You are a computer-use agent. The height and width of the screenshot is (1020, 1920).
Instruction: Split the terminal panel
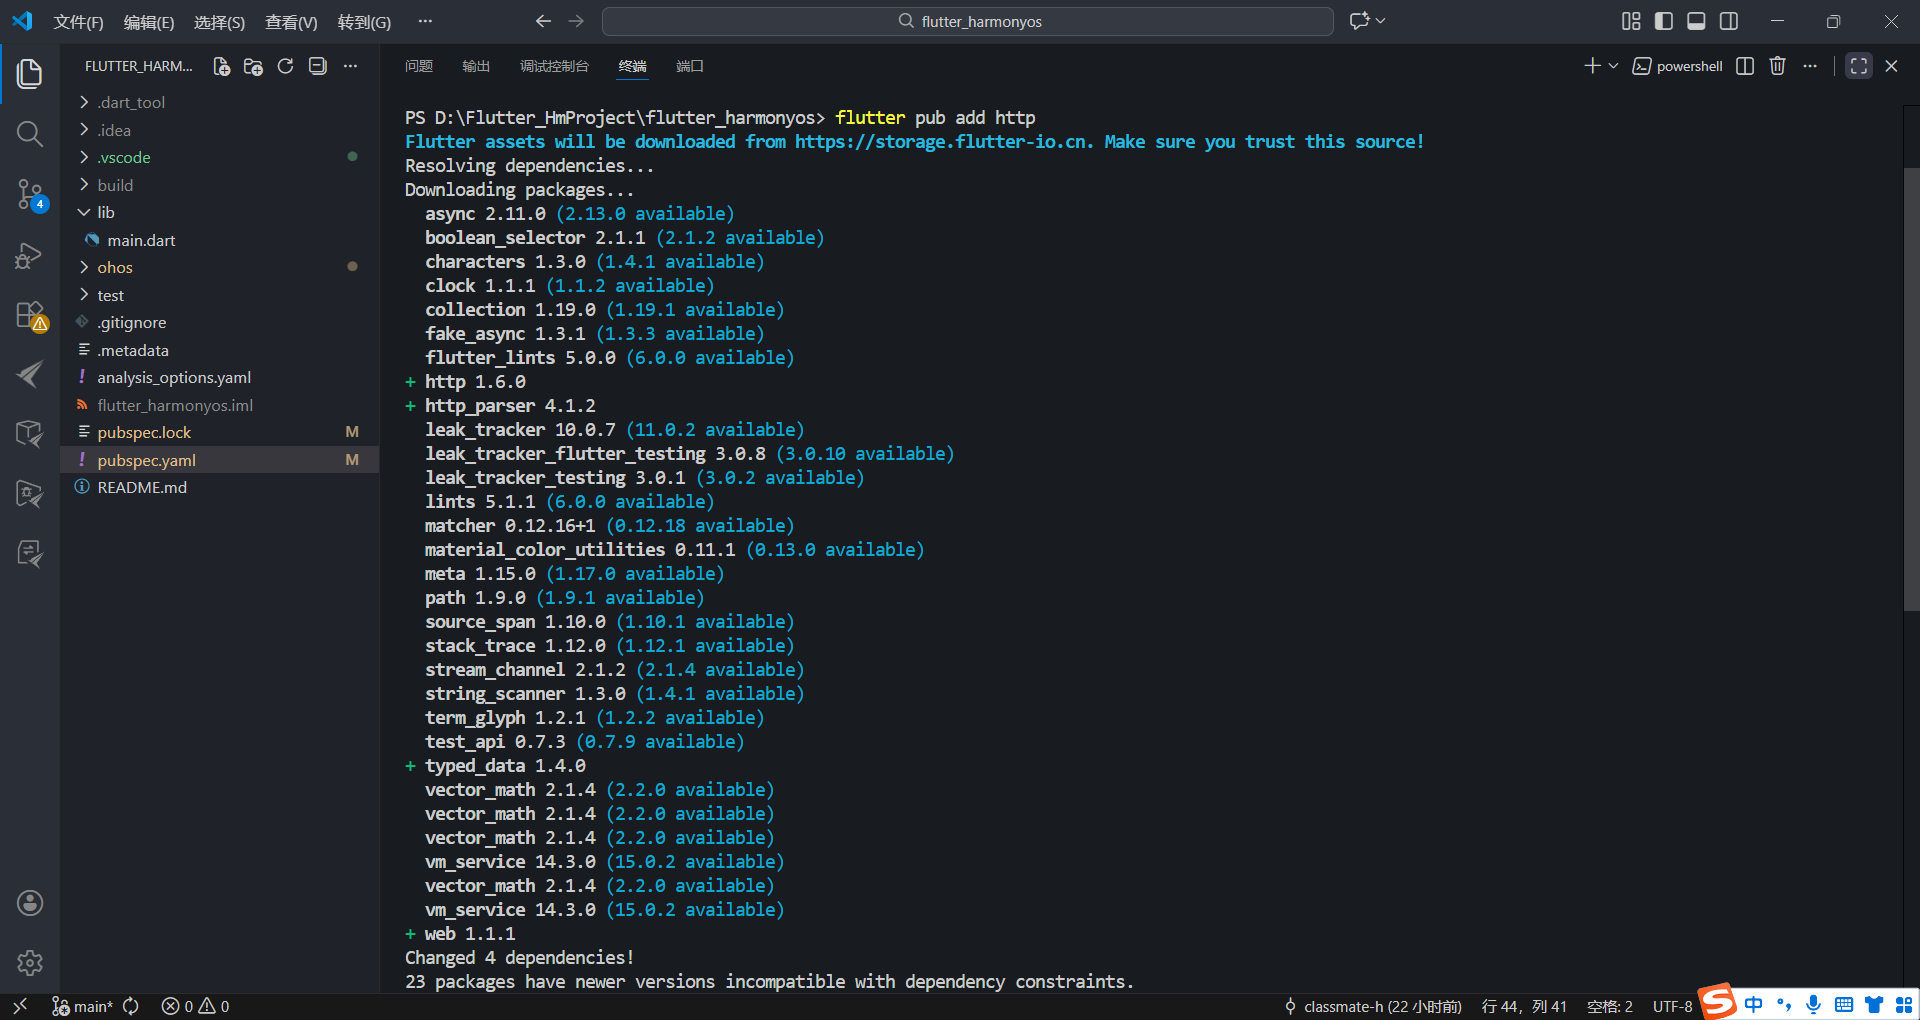coord(1745,66)
